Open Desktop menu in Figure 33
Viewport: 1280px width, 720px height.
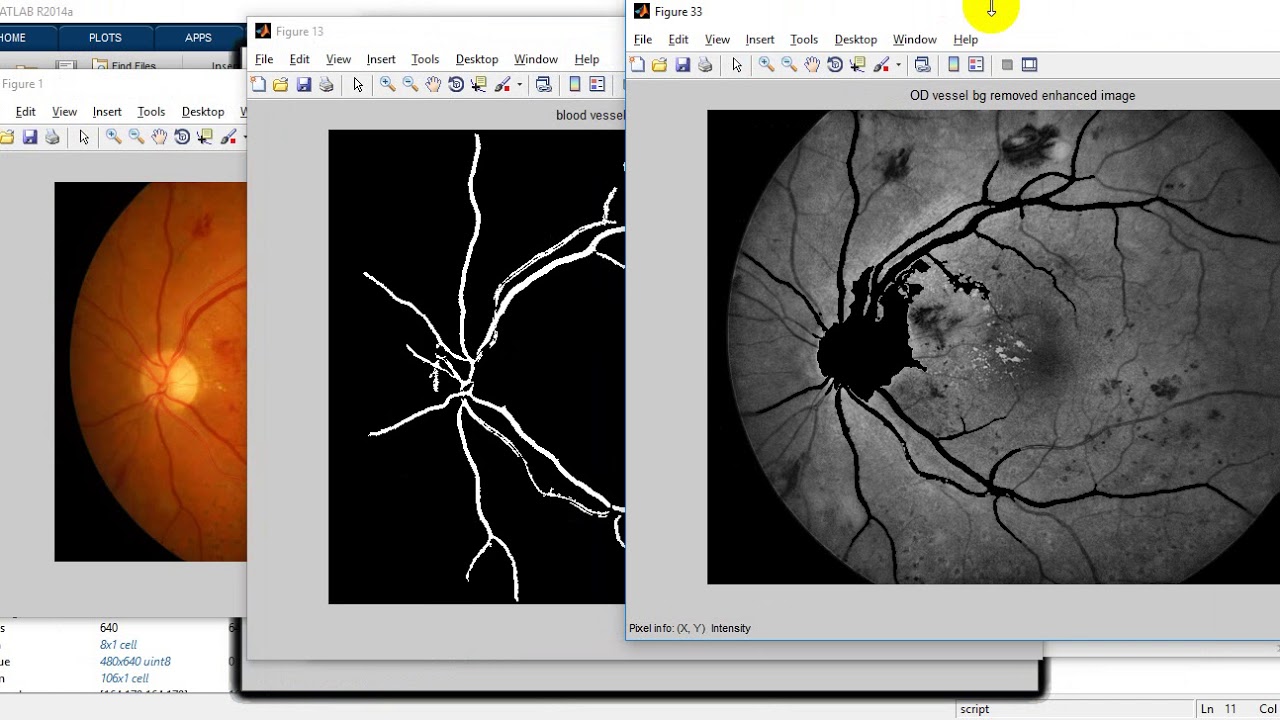[x=856, y=40]
